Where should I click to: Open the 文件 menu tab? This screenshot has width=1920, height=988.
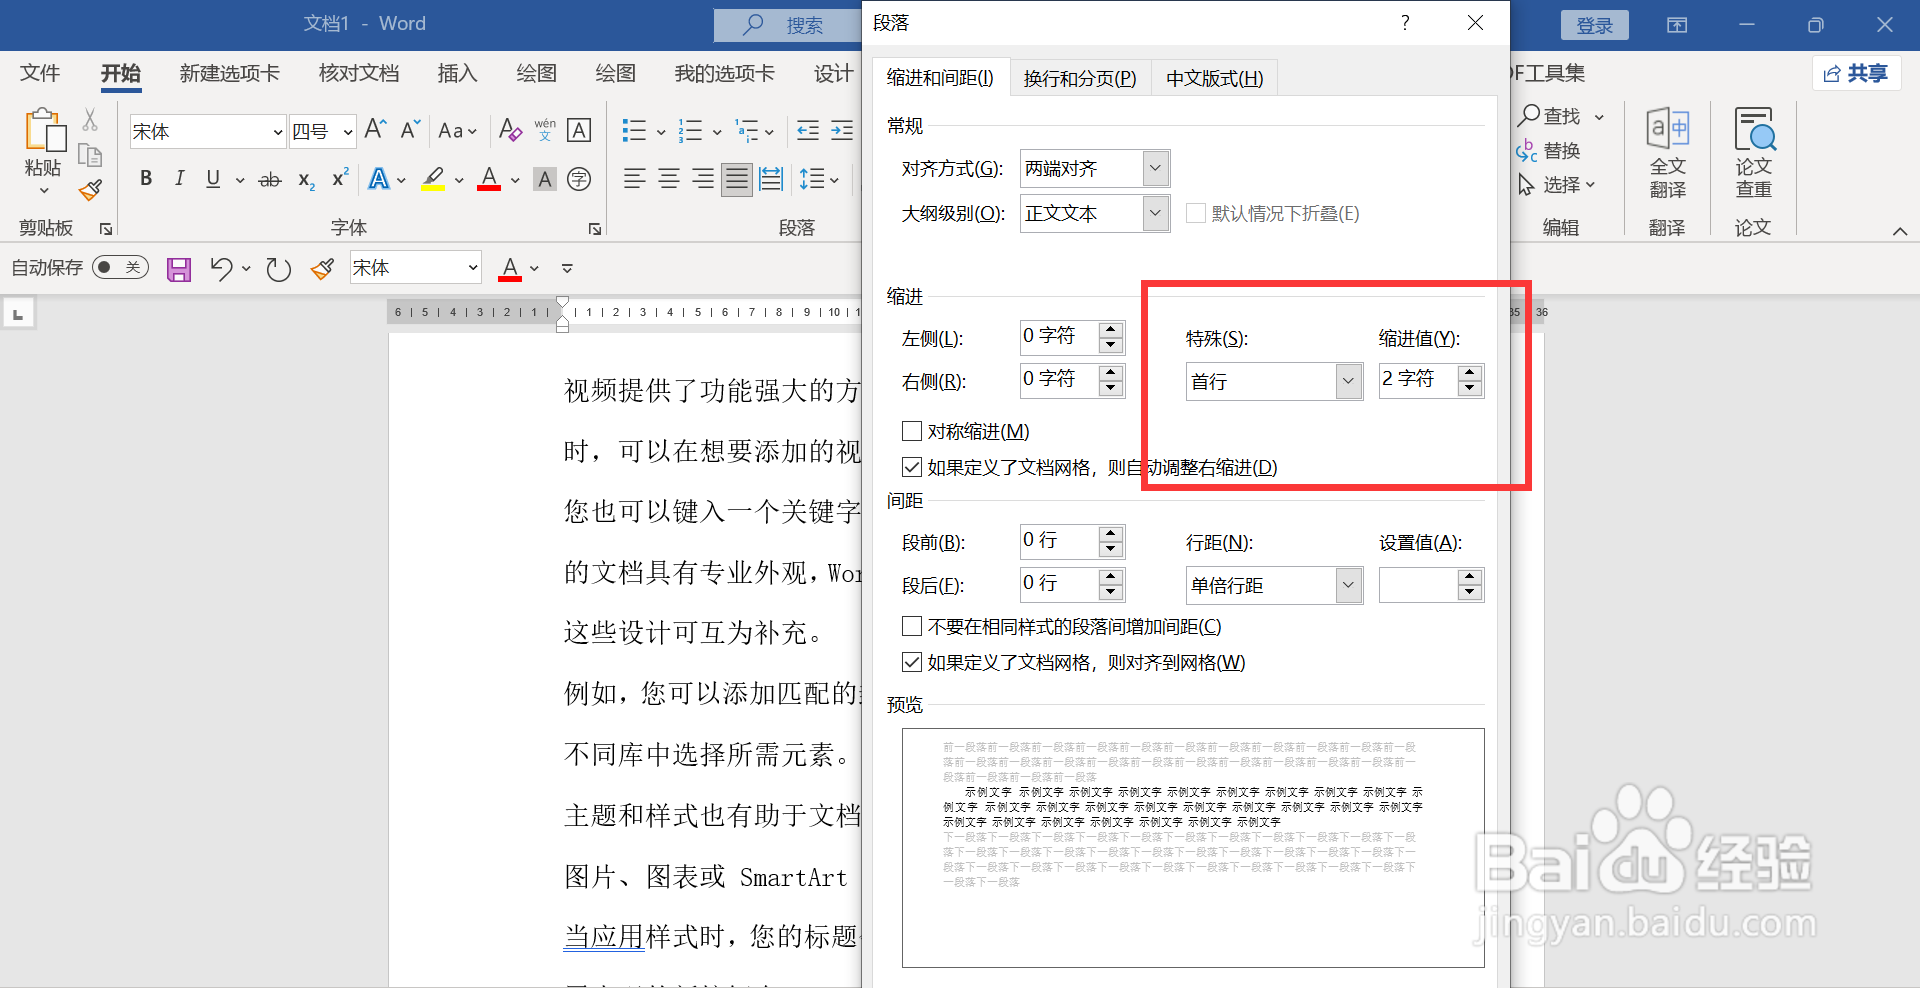40,73
